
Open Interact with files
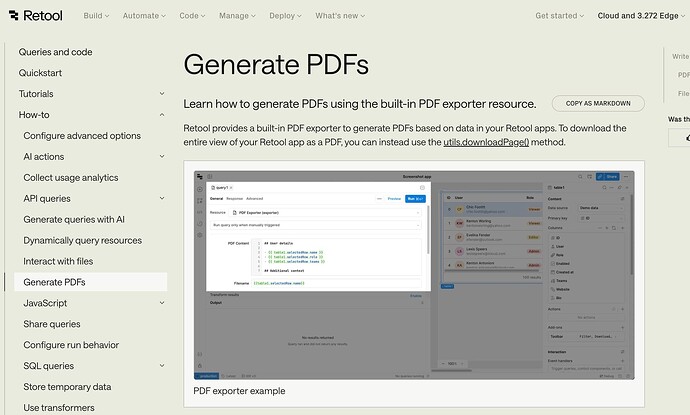coord(58,261)
